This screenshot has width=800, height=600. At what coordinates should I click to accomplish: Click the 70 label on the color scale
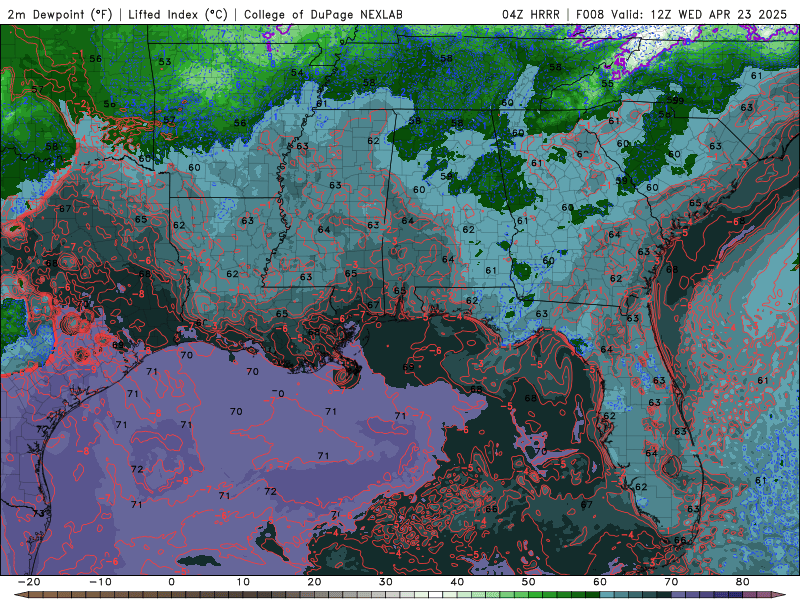[x=671, y=582]
